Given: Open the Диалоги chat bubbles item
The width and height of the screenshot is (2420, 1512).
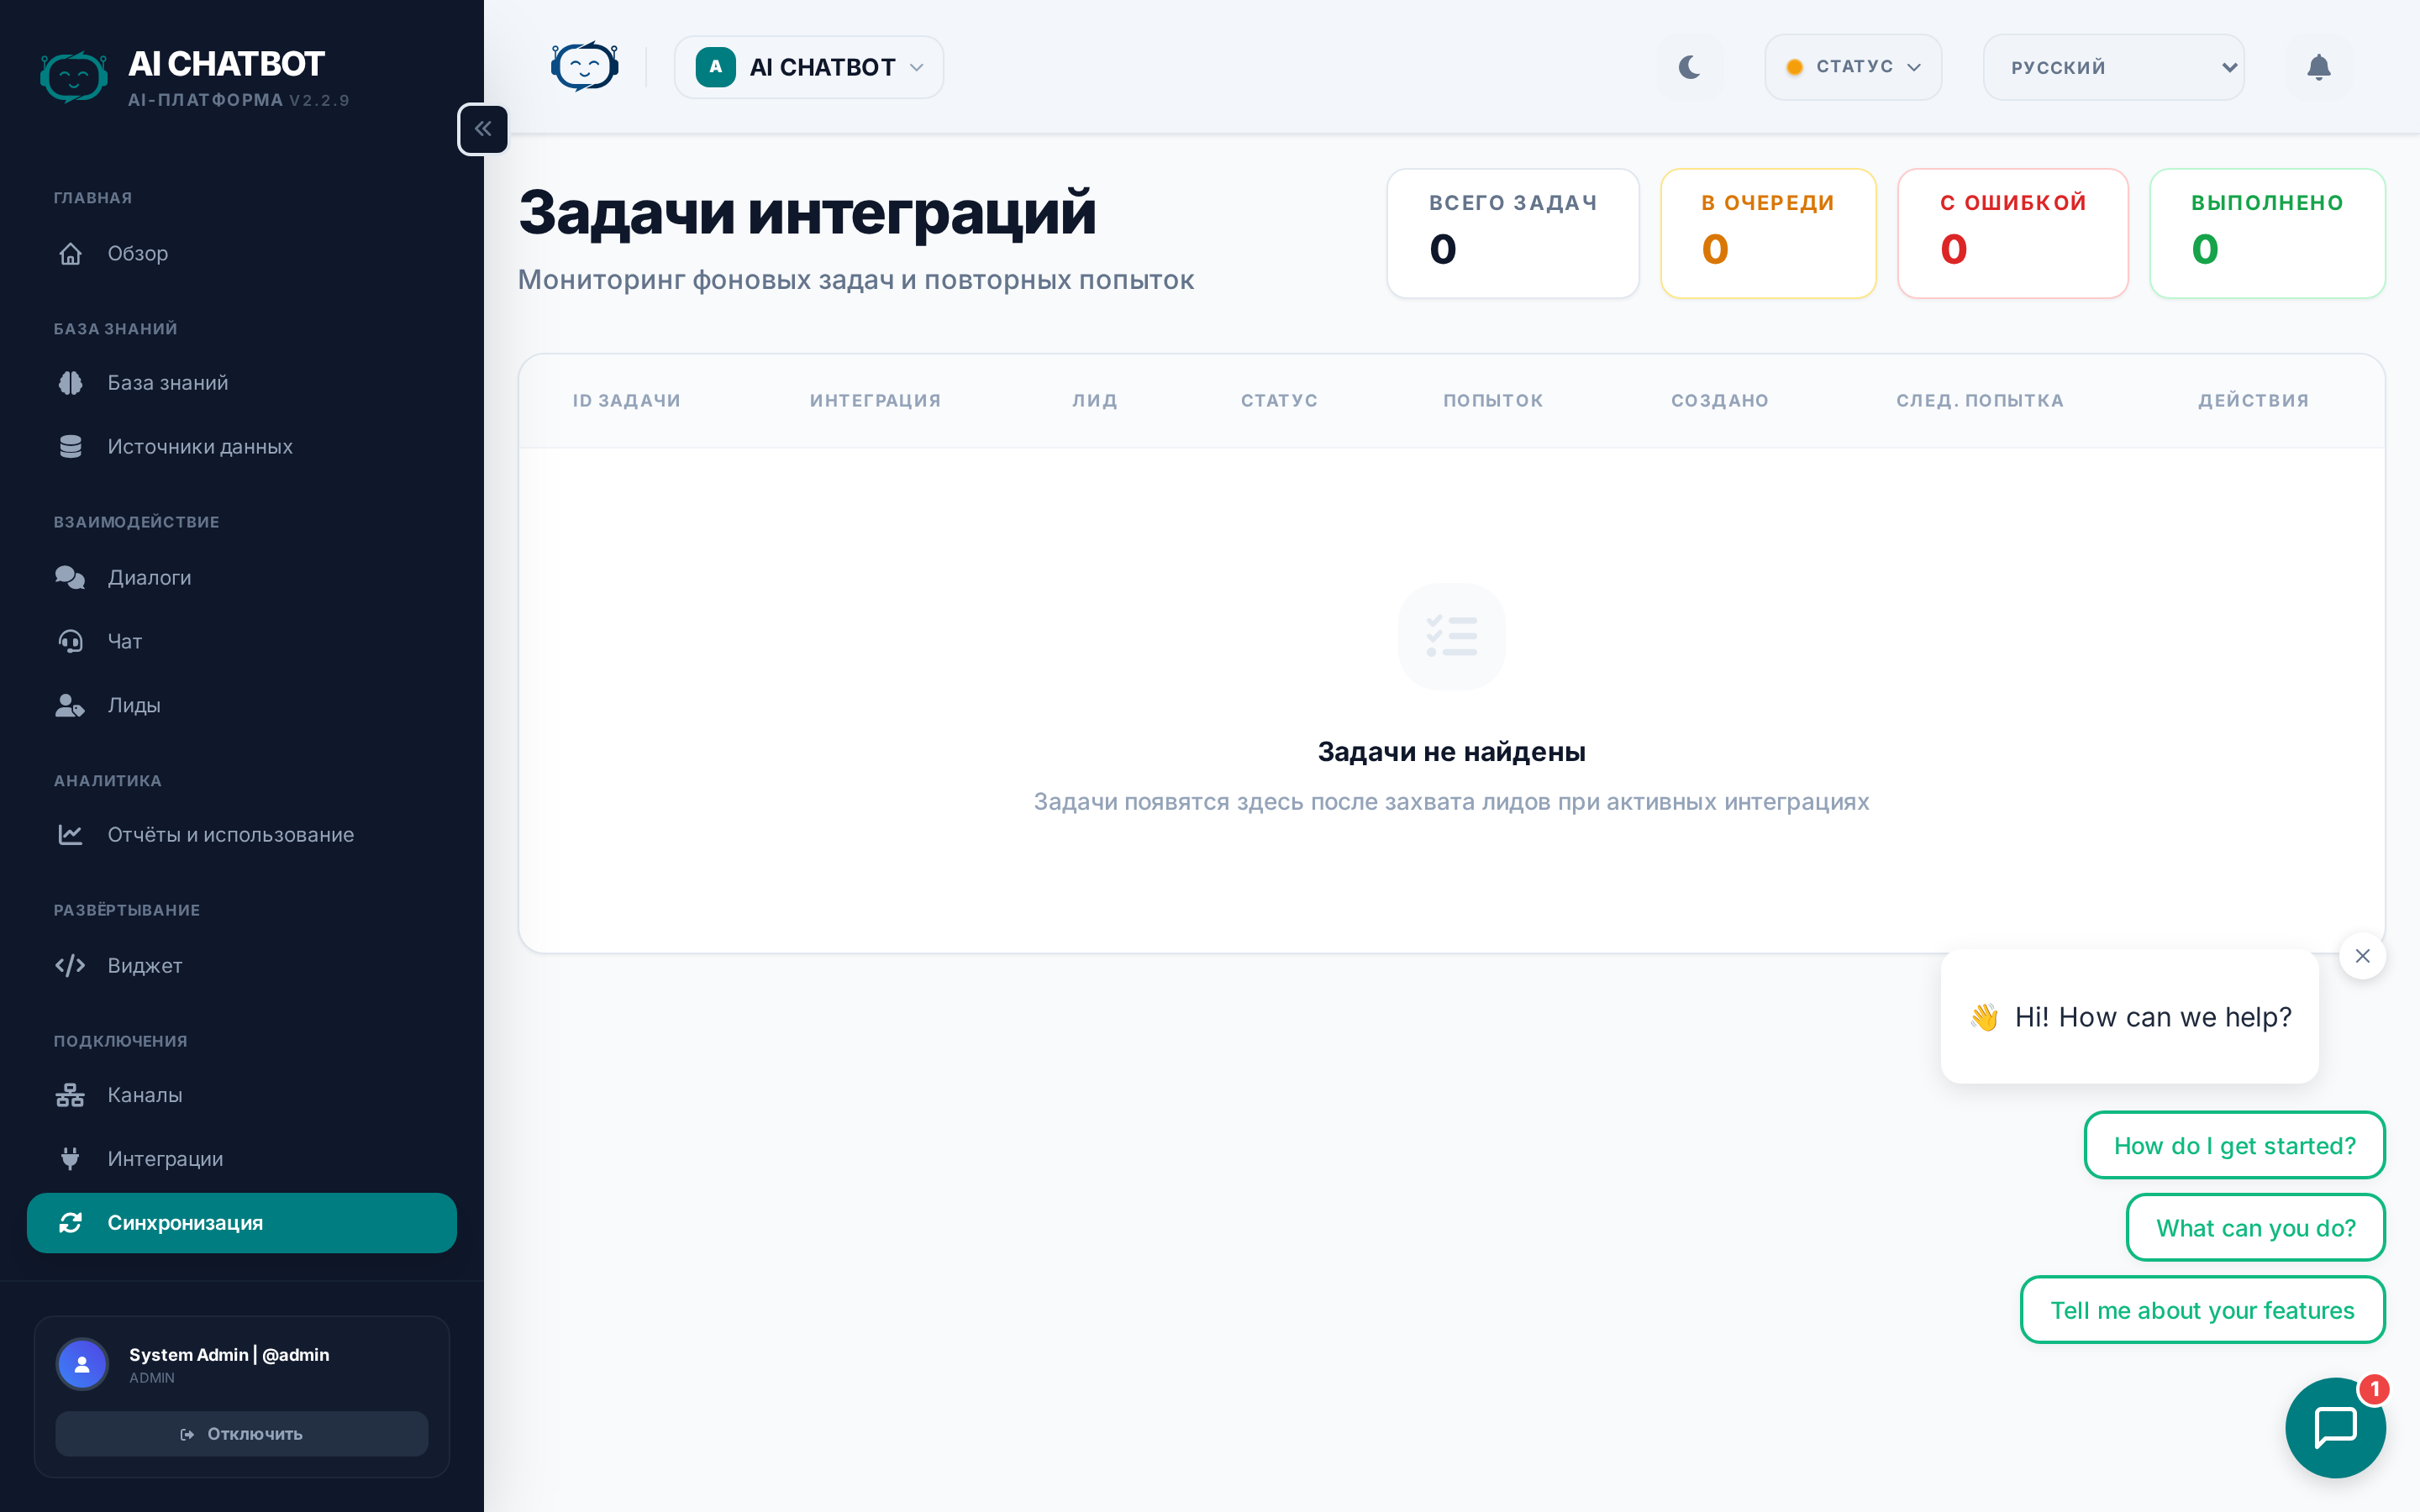Looking at the screenshot, I should (150, 577).
